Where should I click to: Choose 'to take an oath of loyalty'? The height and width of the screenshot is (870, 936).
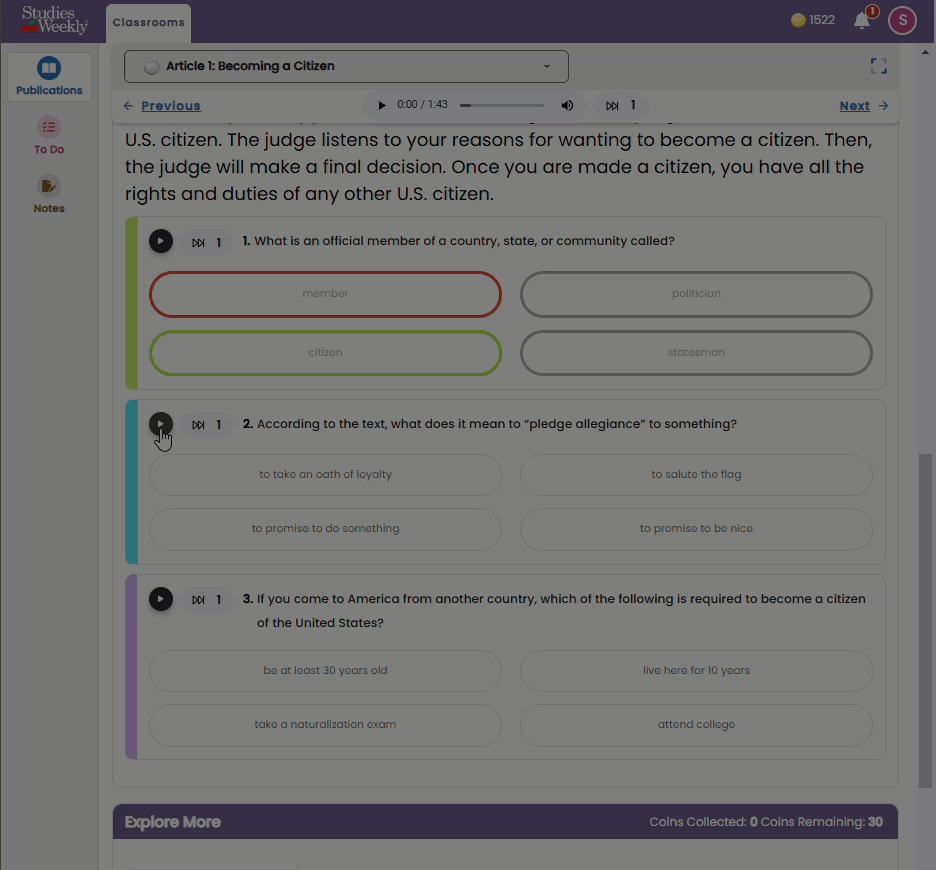pos(325,475)
